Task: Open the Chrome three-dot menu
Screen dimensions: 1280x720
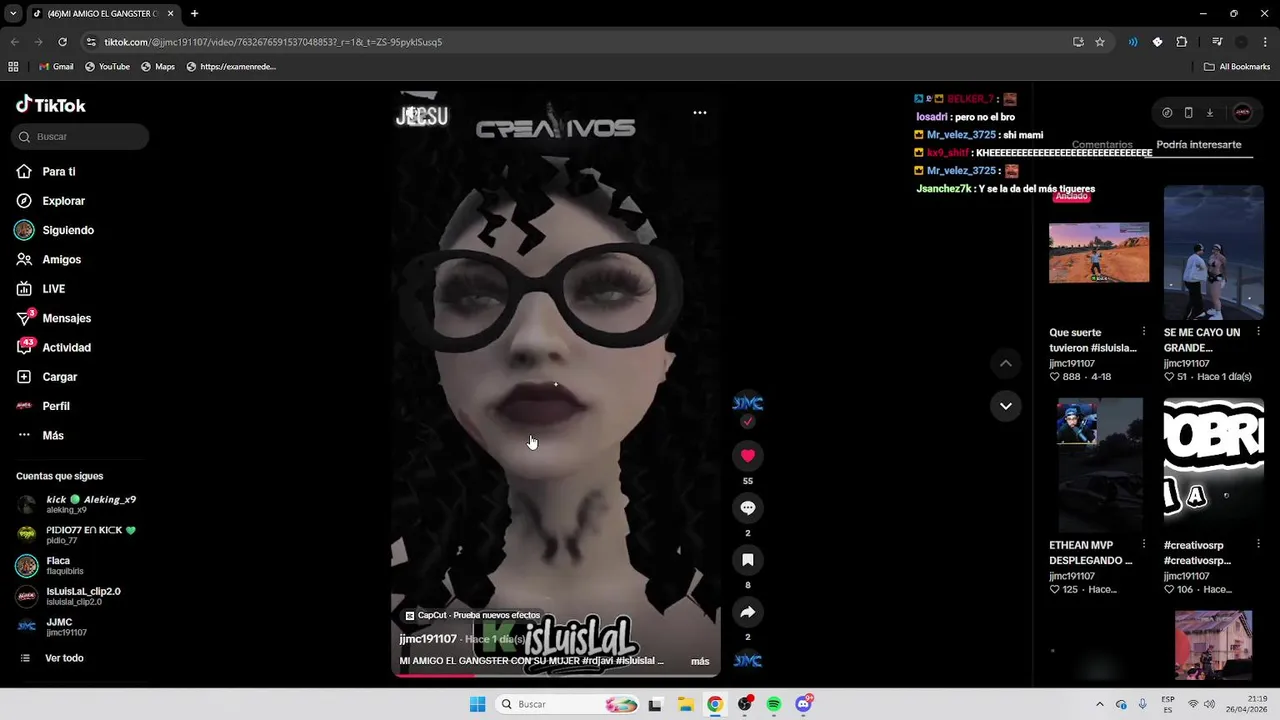Action: [x=1266, y=42]
